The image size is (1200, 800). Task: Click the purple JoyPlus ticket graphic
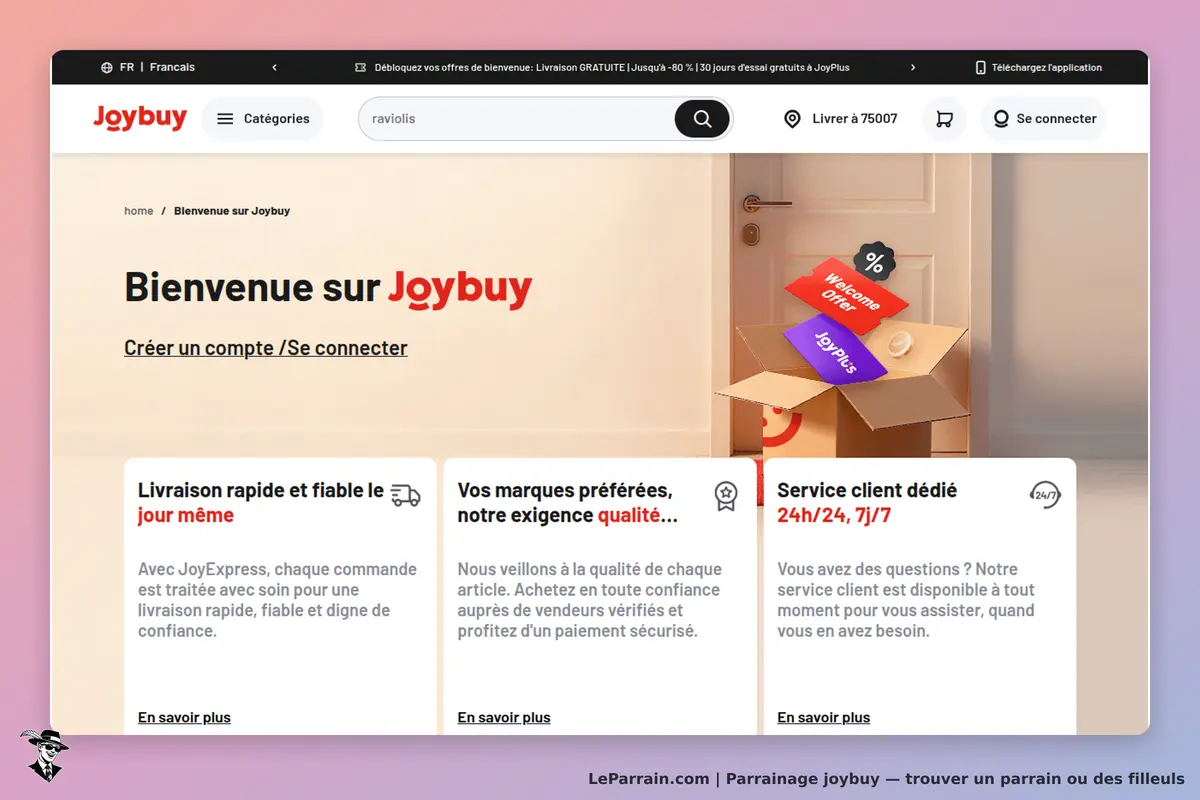[834, 350]
